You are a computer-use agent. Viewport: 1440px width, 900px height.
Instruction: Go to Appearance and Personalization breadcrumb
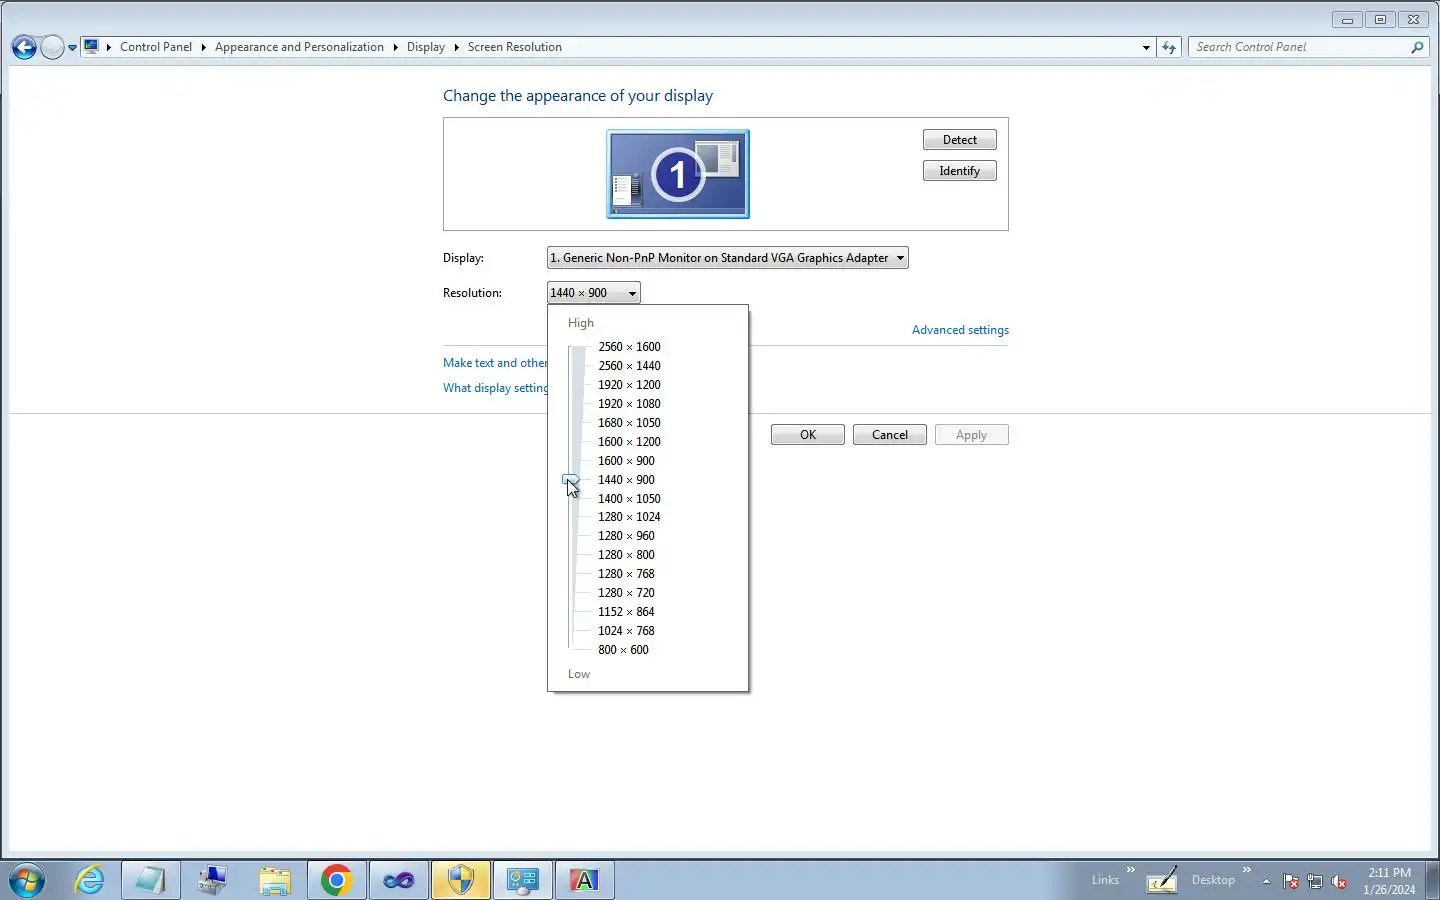coord(299,47)
